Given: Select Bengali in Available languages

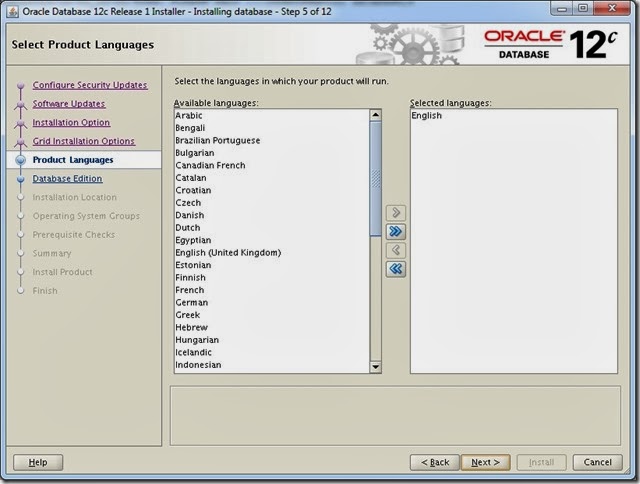Looking at the screenshot, I should [271, 128].
